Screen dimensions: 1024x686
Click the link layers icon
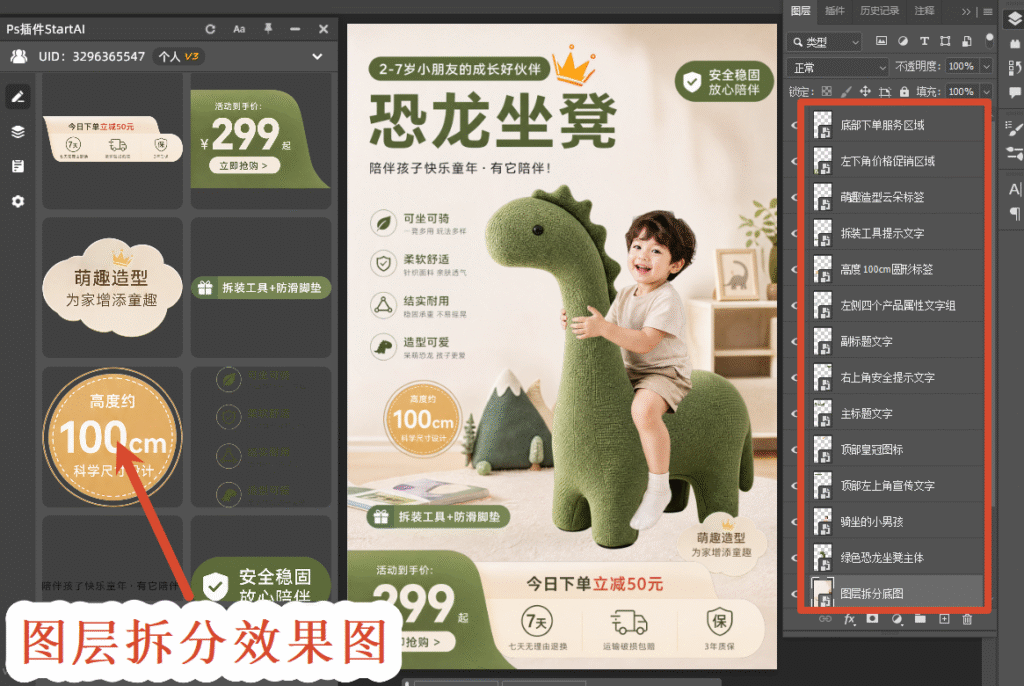(x=825, y=619)
